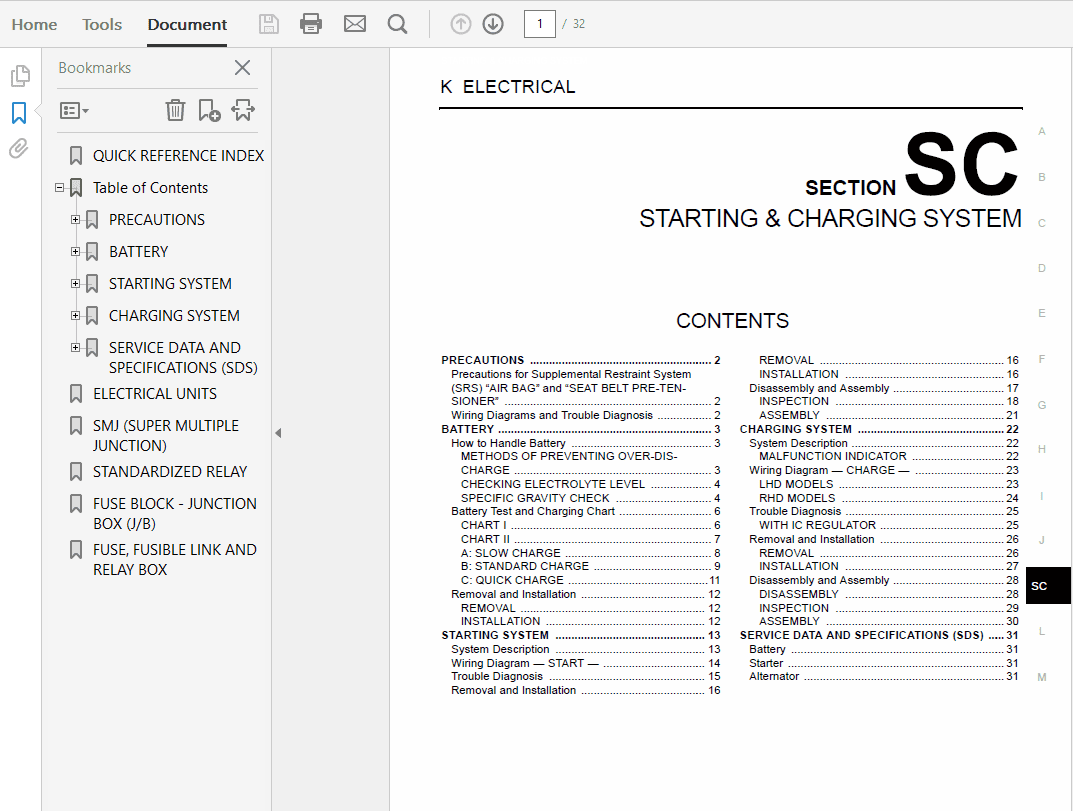Go to the next page
This screenshot has width=1073, height=811.
click(493, 23)
